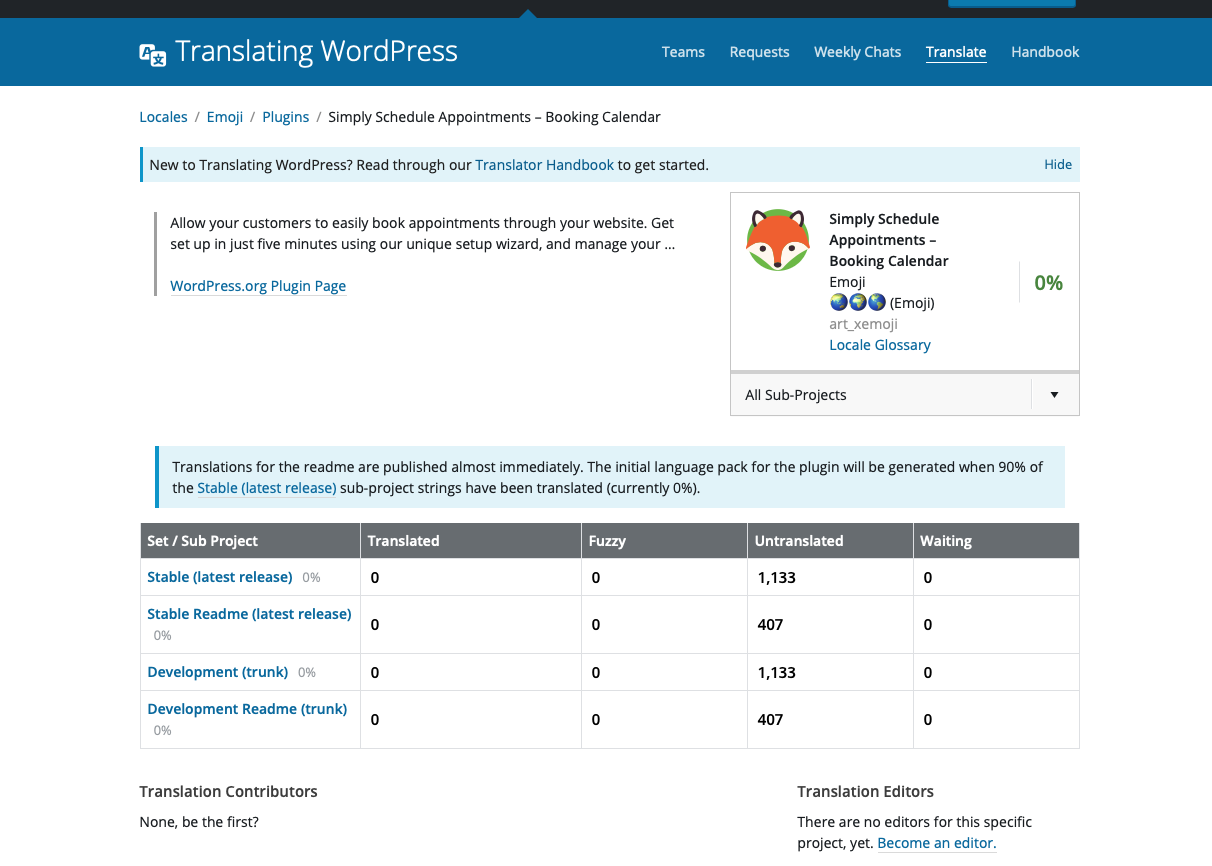Click the fox plugin icon for Simply Schedule Appointments
The width and height of the screenshot is (1212, 866).
(778, 240)
